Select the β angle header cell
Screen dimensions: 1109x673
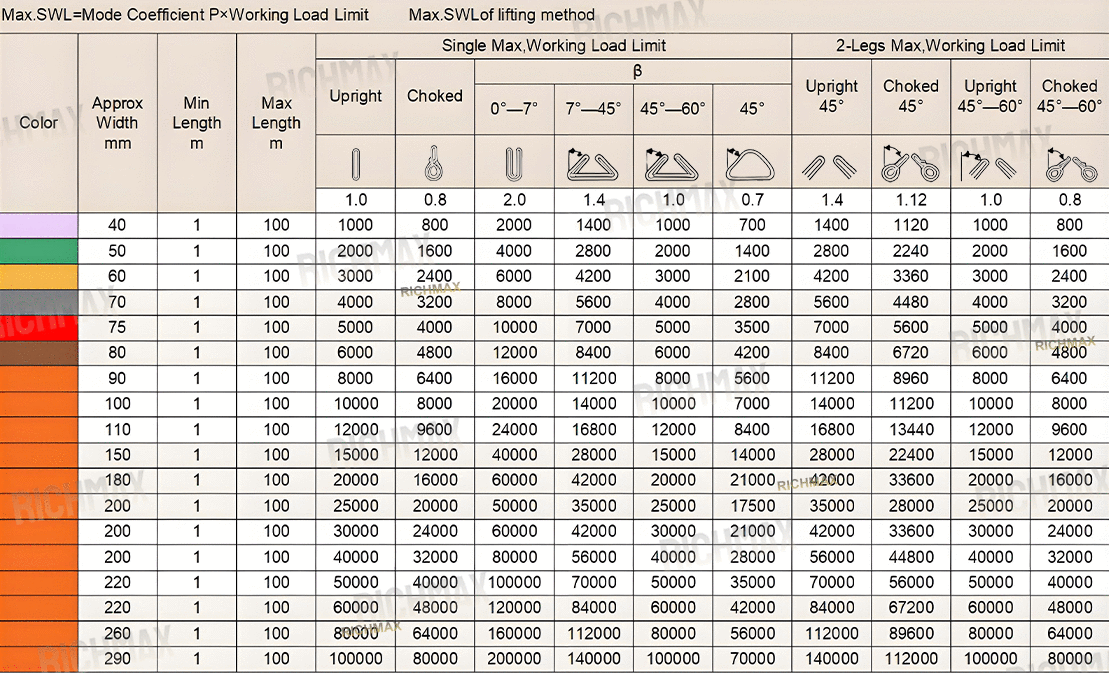click(x=633, y=71)
